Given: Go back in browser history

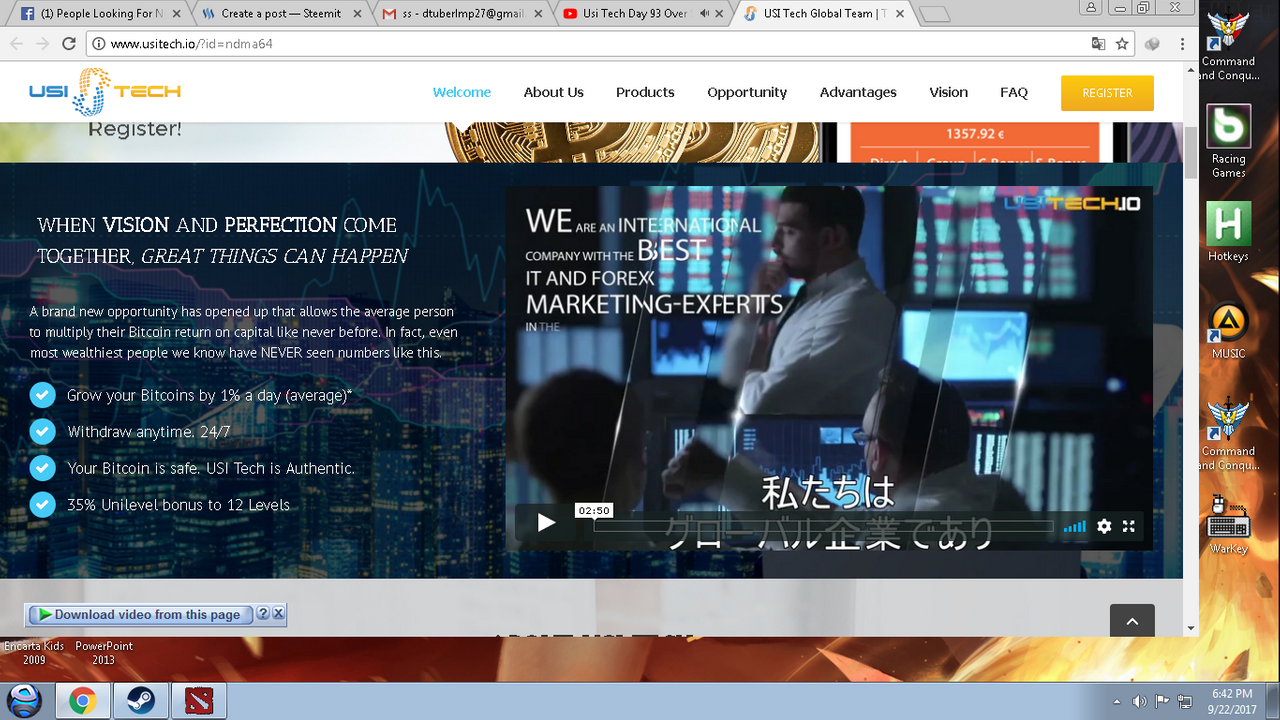Looking at the screenshot, I should click(x=16, y=44).
